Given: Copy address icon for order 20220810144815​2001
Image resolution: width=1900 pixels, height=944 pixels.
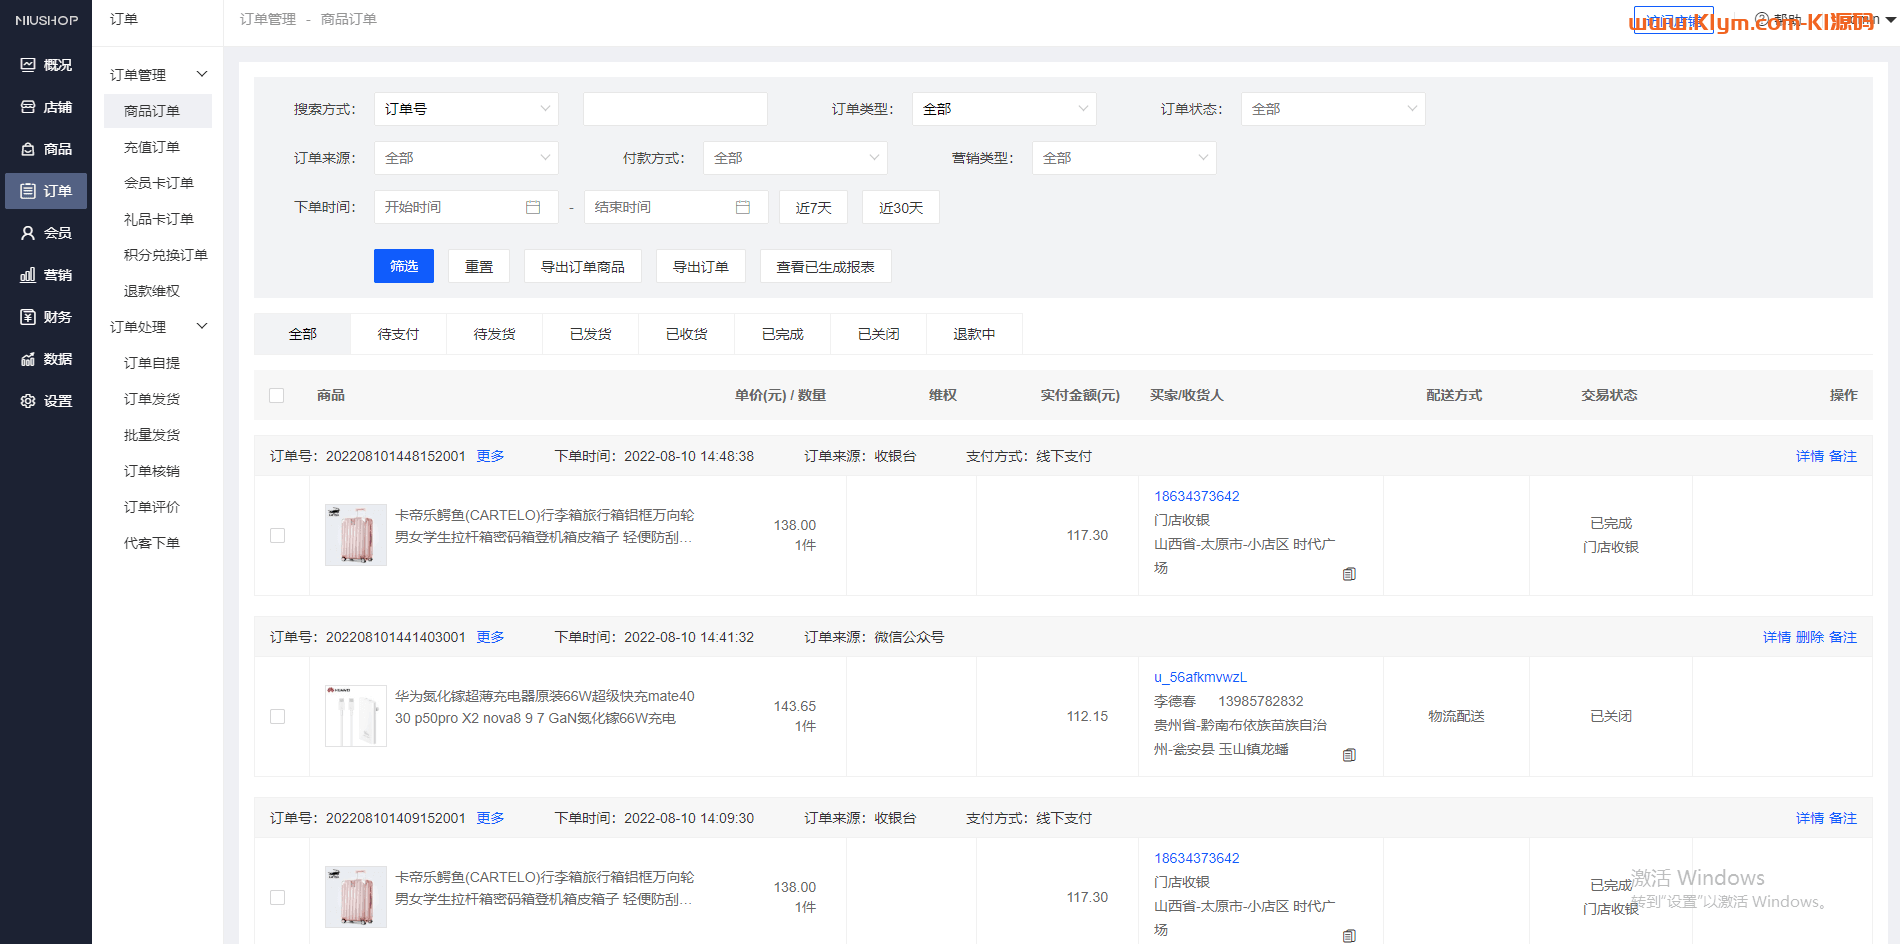Looking at the screenshot, I should click(x=1349, y=574).
